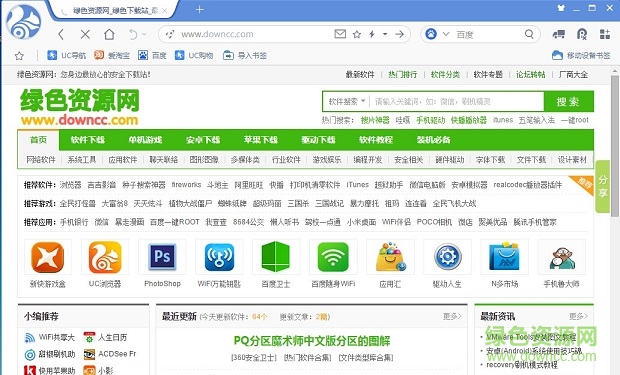Open the 软件搜索 category dropdown
Image resolution: width=620 pixels, height=375 pixels.
click(x=346, y=102)
